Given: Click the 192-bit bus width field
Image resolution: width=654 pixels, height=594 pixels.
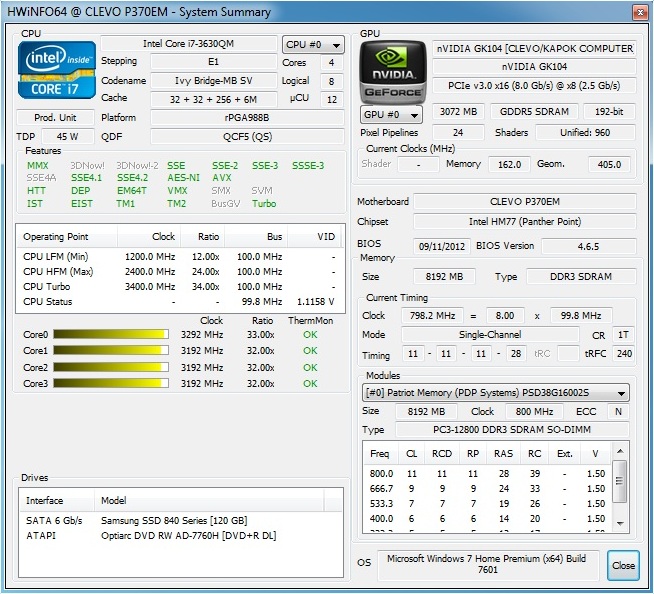Looking at the screenshot, I should point(609,111).
